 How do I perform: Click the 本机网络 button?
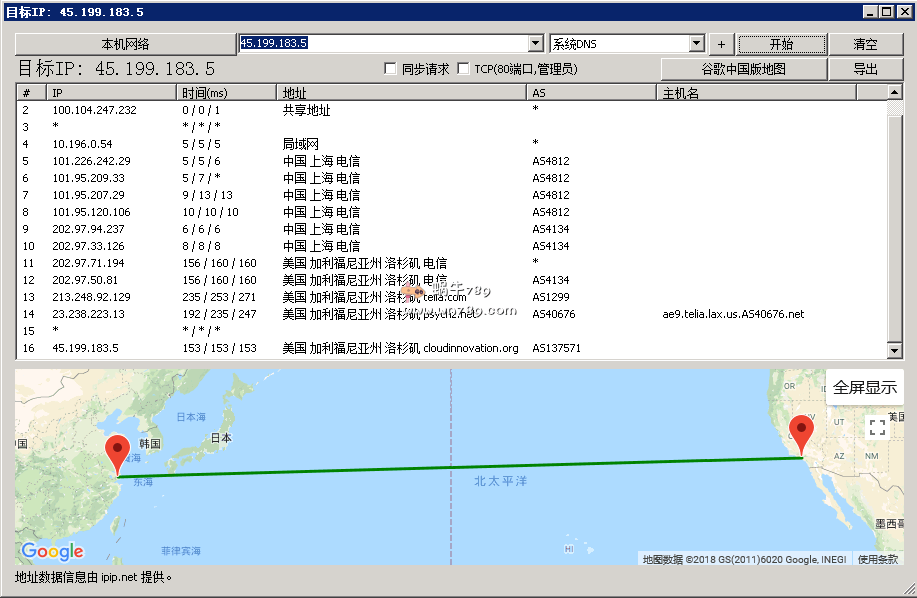point(124,44)
